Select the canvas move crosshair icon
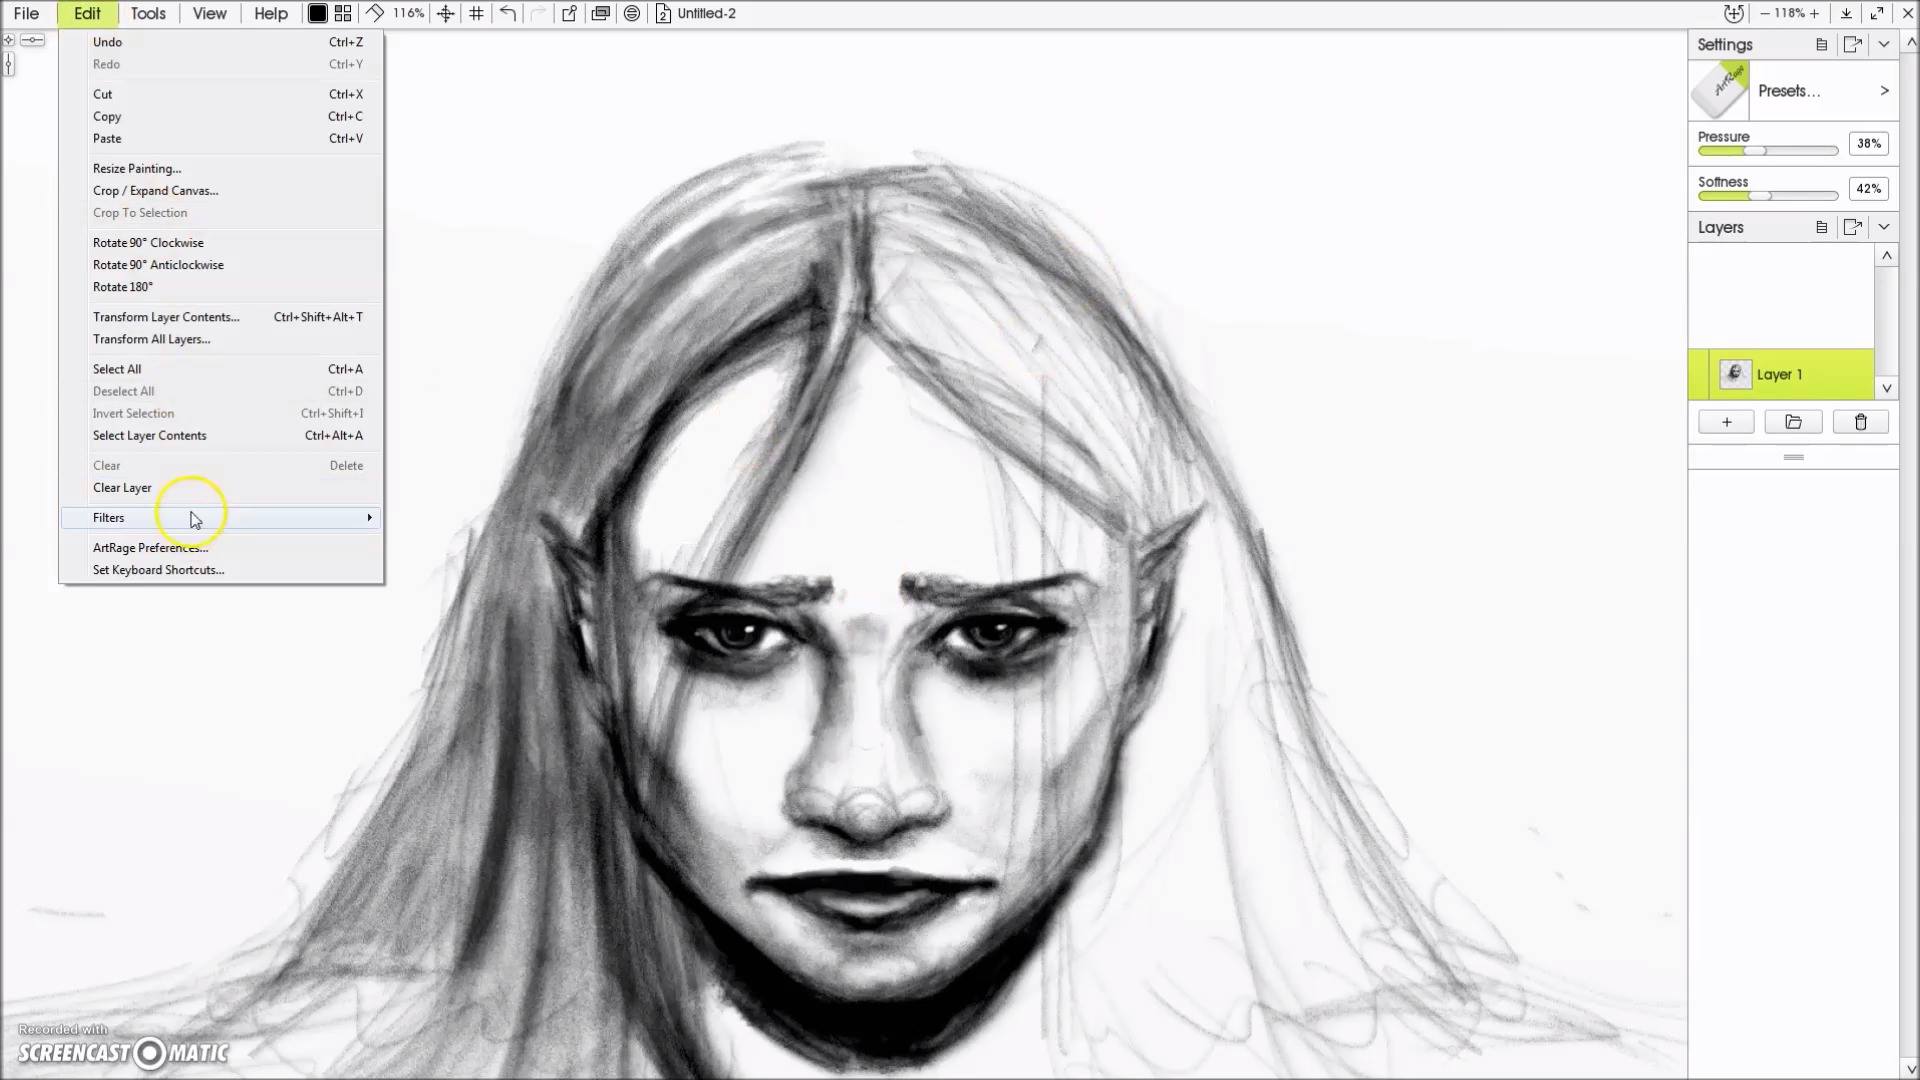The height and width of the screenshot is (1080, 1920). coord(446,13)
